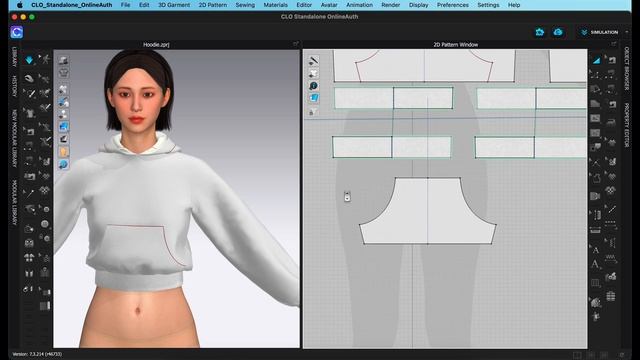This screenshot has width=640, height=360.
Task: Select the blue triangle Transform Pattern tool
Action: (x=596, y=60)
